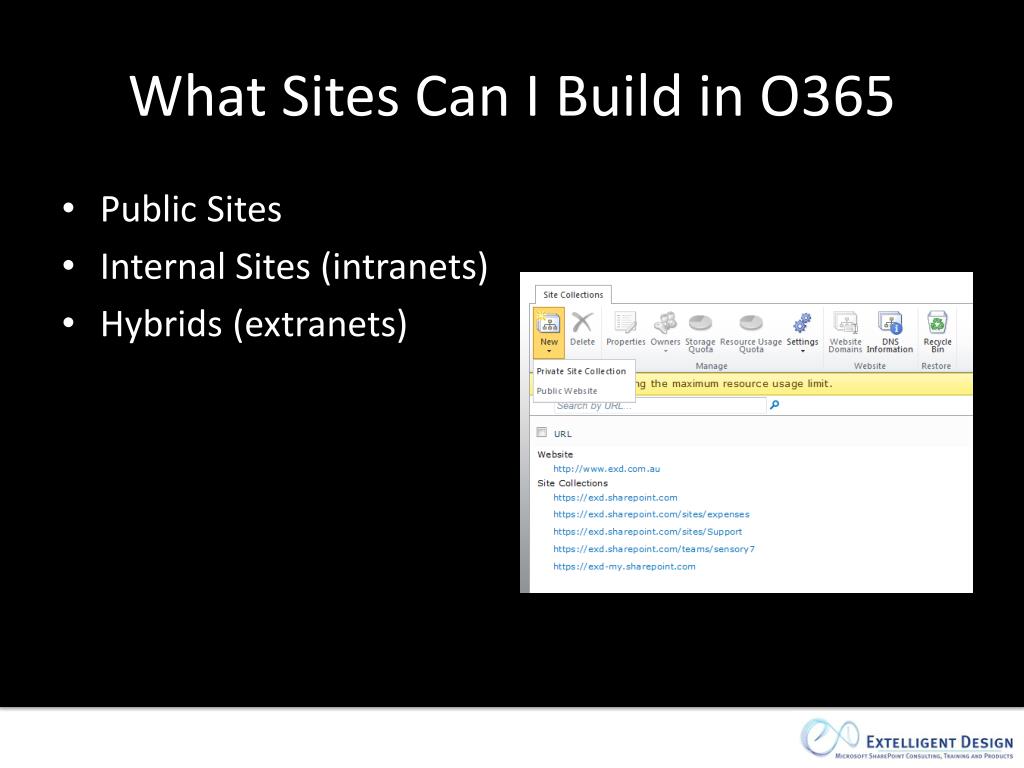This screenshot has width=1024, height=768.
Task: Open the Owners ribbon button
Action: click(665, 330)
